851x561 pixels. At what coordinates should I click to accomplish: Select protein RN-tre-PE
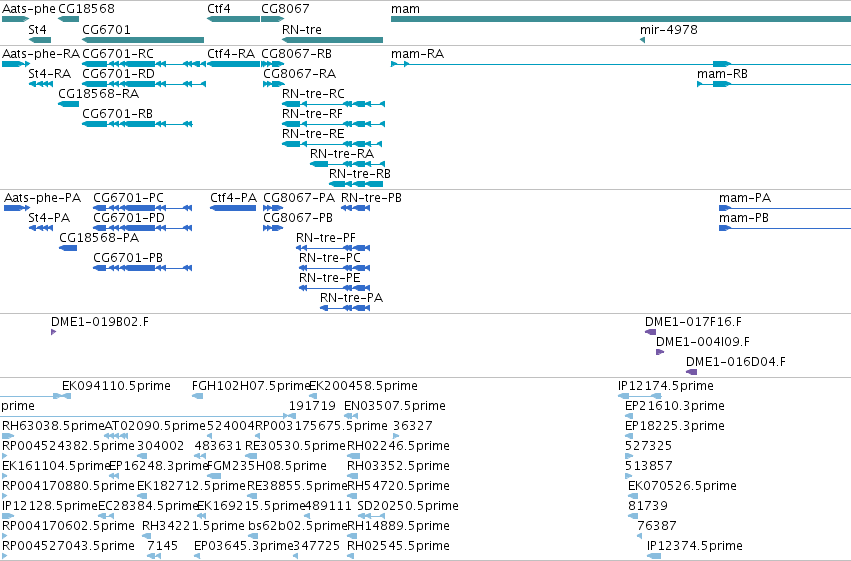[x=334, y=289]
